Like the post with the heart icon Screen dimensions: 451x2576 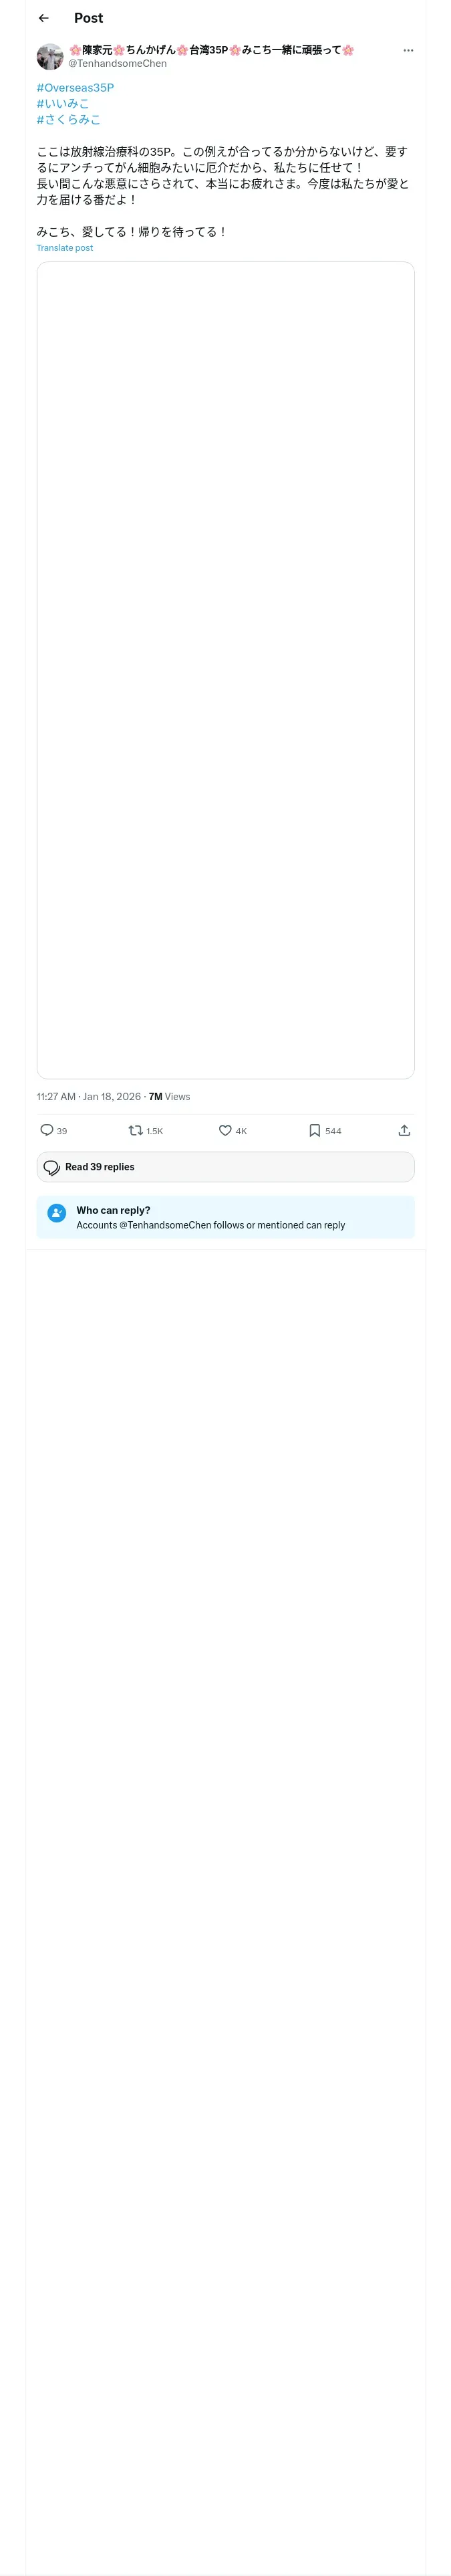tap(225, 1131)
